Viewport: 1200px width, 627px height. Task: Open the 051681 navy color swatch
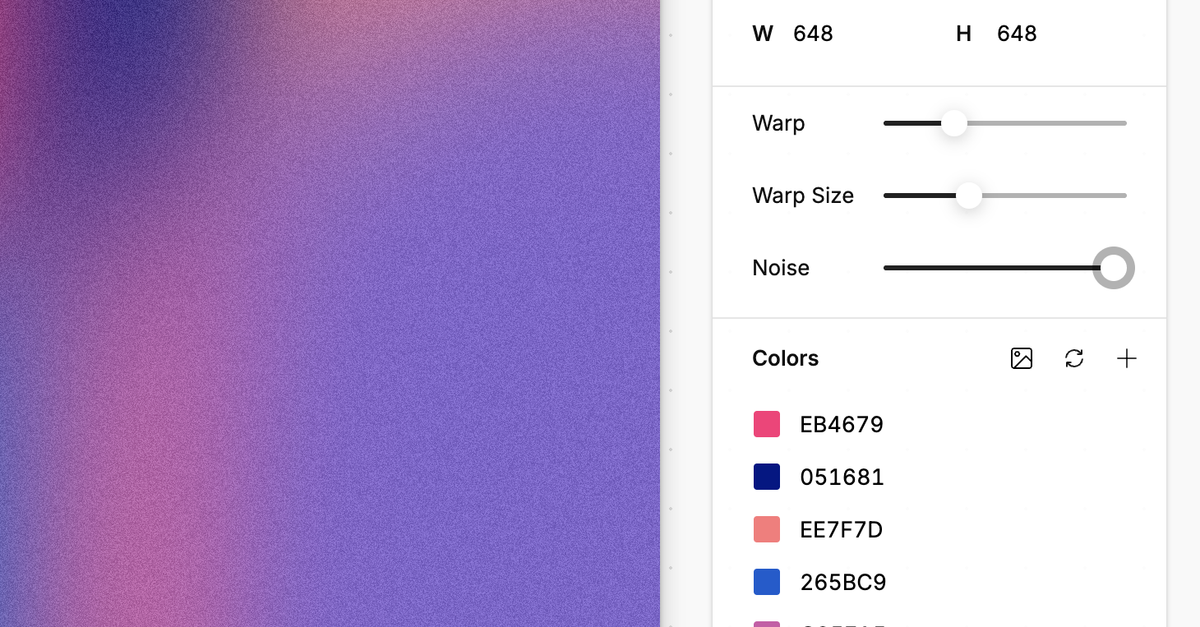click(x=766, y=477)
